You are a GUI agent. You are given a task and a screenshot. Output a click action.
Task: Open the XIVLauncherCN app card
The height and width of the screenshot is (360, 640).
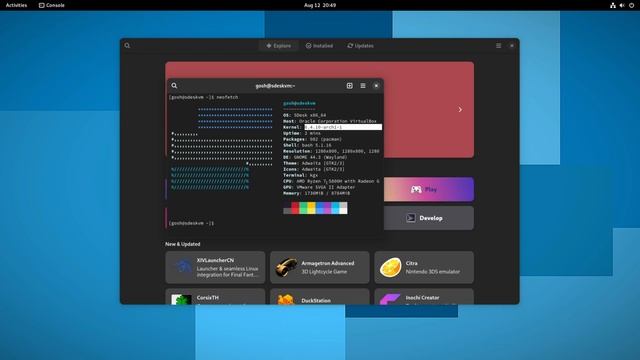tap(215, 267)
